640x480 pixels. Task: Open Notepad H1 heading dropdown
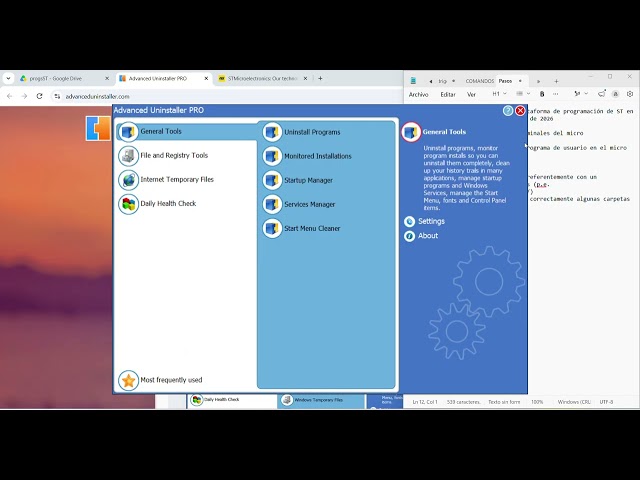(x=499, y=94)
